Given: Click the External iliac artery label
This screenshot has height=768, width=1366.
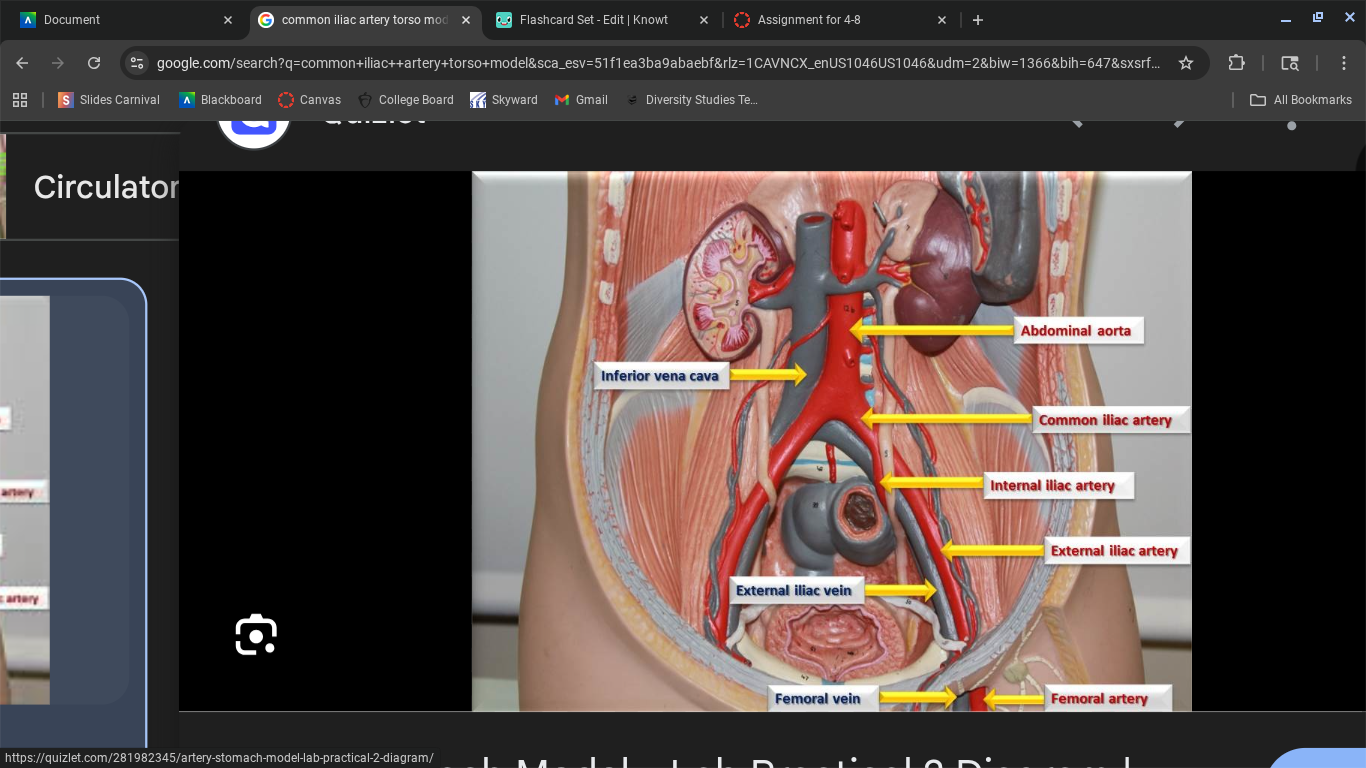Looking at the screenshot, I should click(x=1115, y=551).
